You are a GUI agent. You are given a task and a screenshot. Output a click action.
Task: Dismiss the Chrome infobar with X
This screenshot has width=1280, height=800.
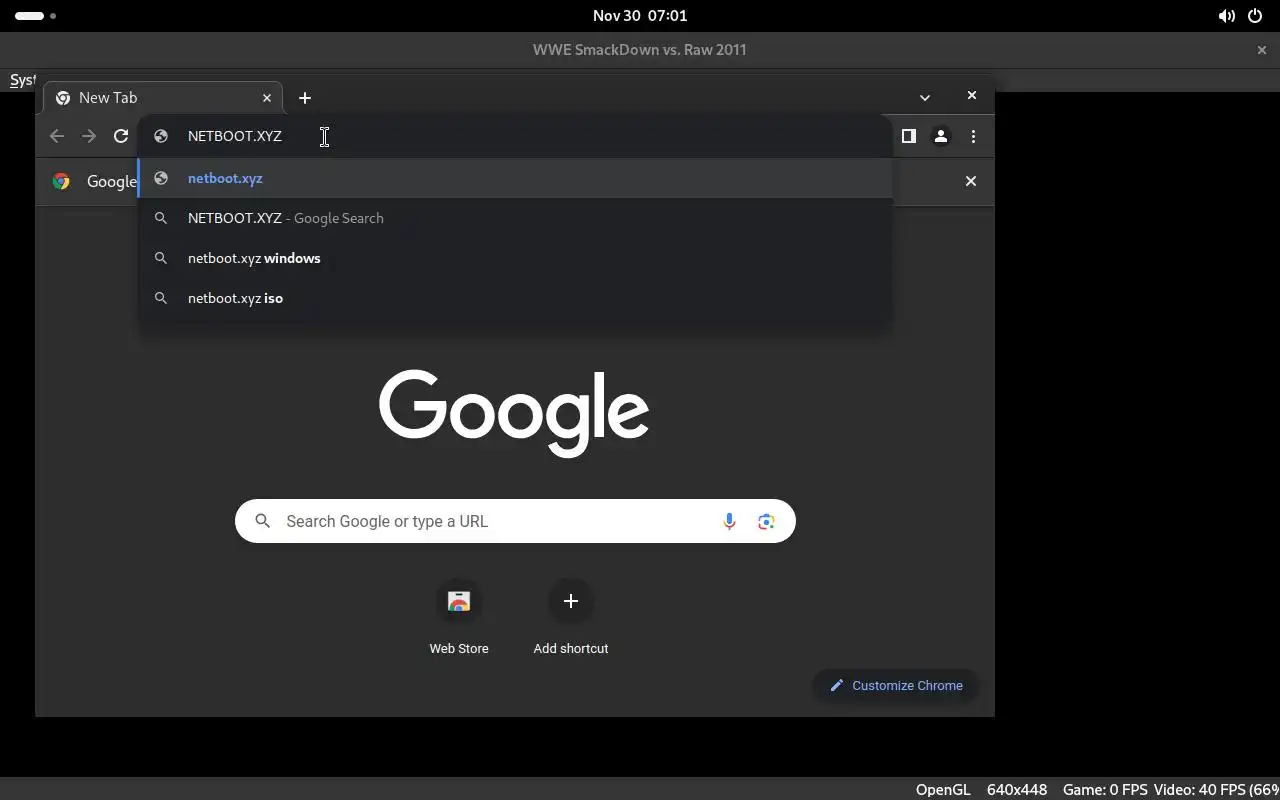970,181
